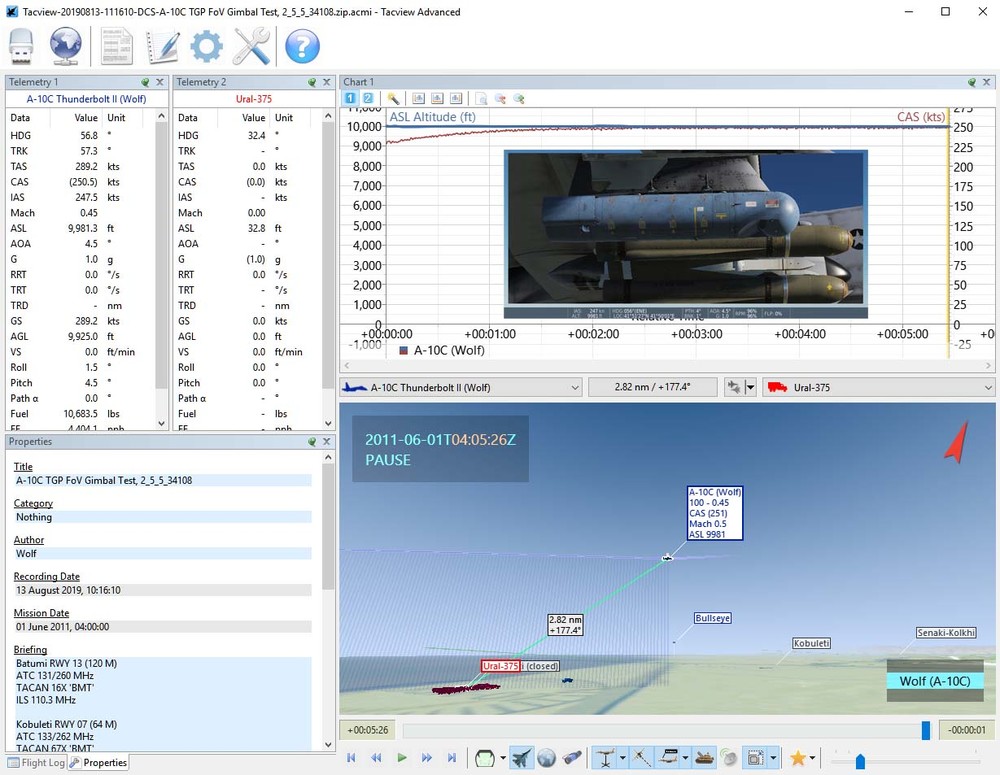Open the blue question mark help icon
The height and width of the screenshot is (775, 1000).
[x=302, y=46]
